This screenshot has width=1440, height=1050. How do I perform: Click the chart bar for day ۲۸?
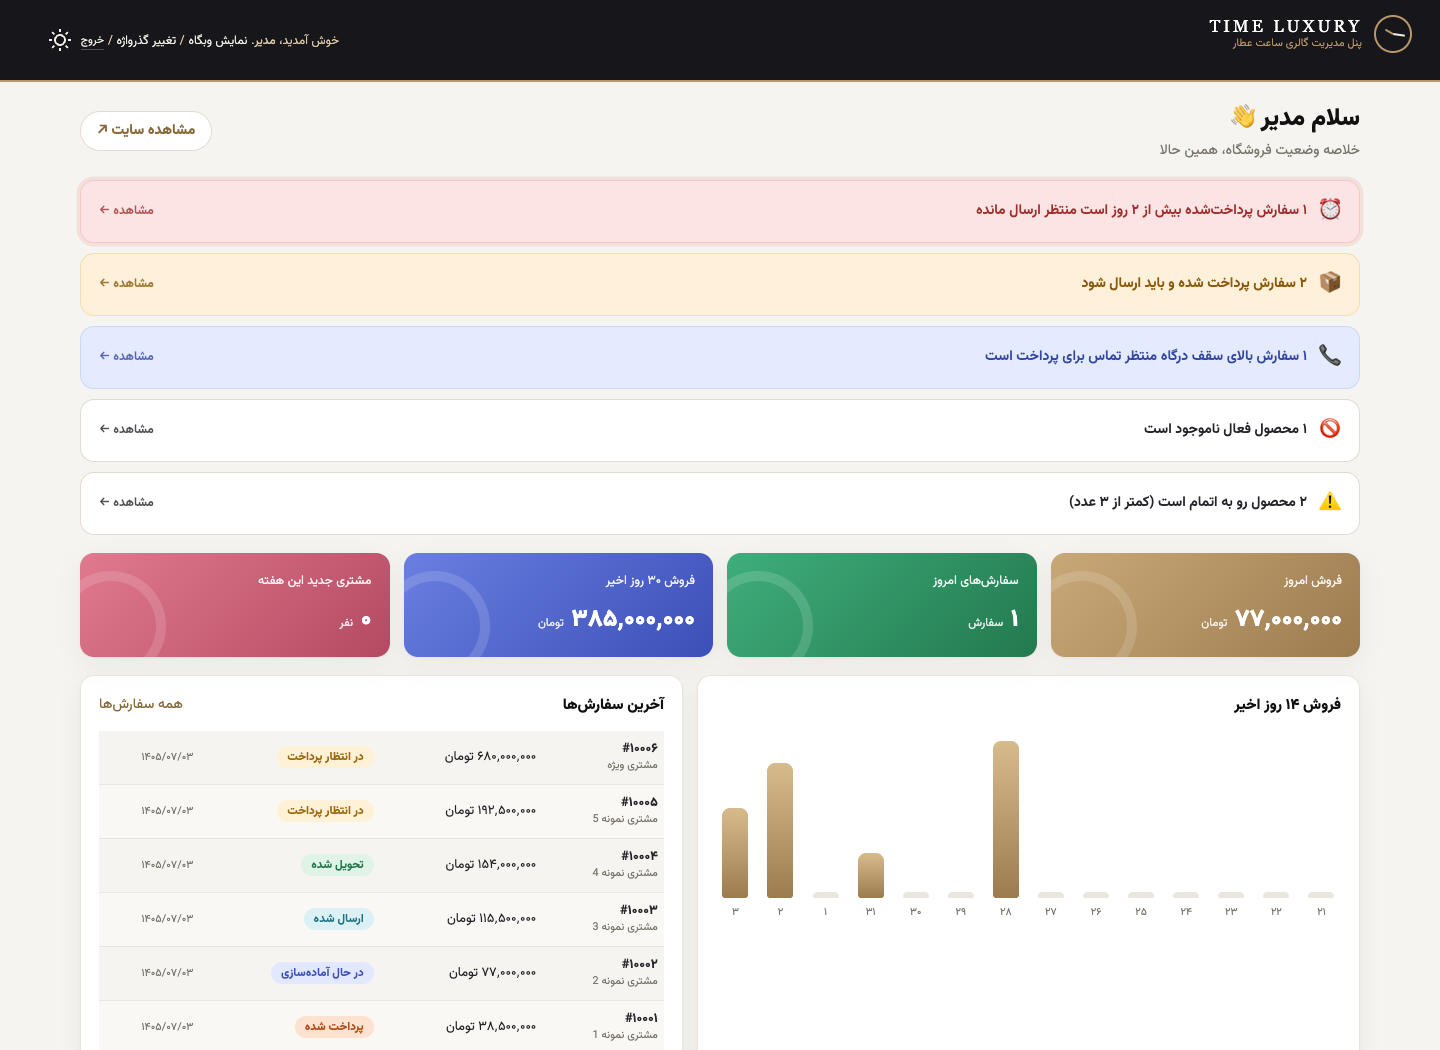coord(1006,820)
